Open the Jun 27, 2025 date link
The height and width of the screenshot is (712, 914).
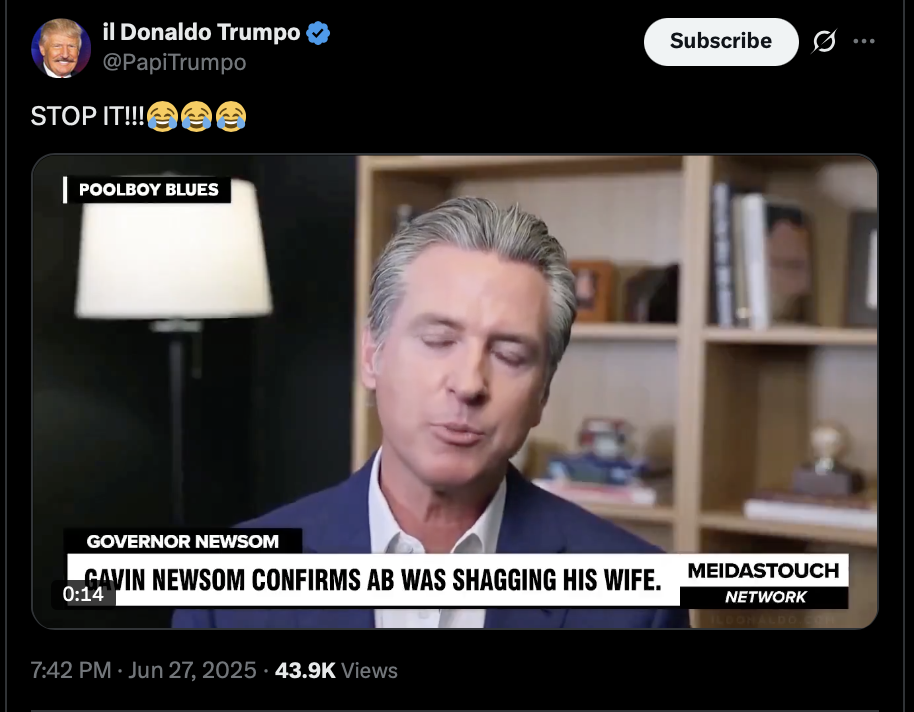pos(192,670)
